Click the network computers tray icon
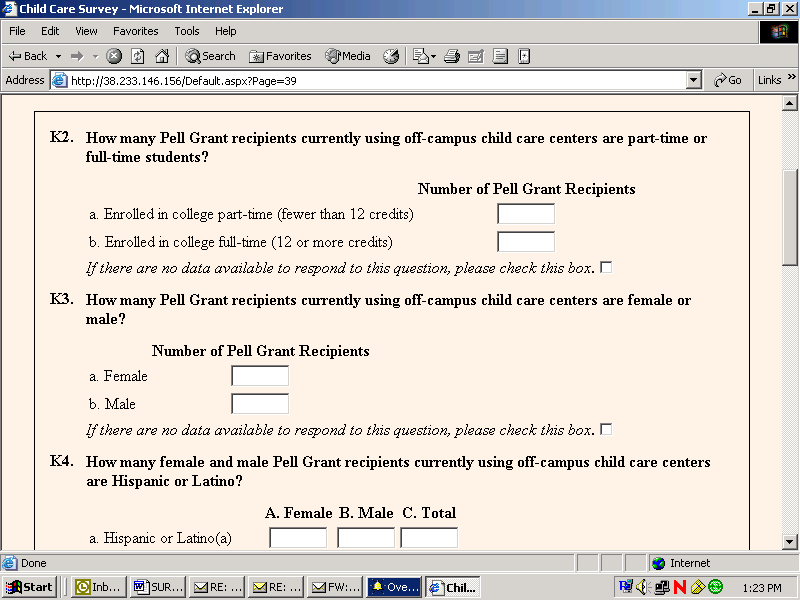The width and height of the screenshot is (800, 600). (x=662, y=587)
